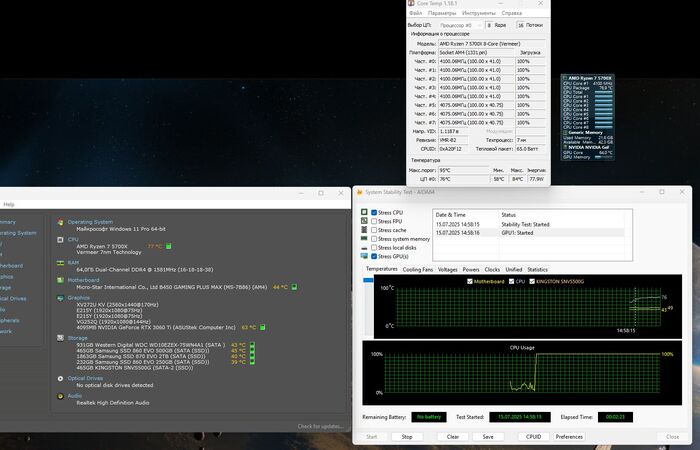Image resolution: width=700 pixels, height=450 pixels.
Task: Click the Storage section icon
Action: 60,338
